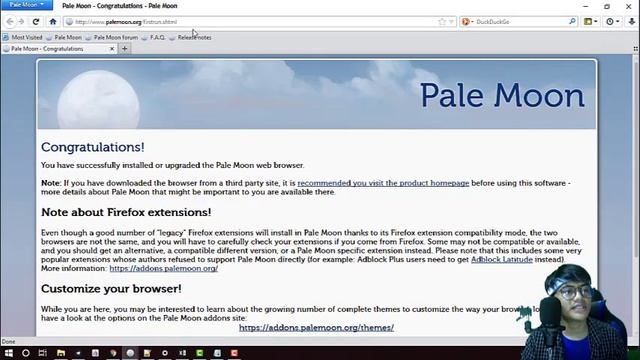
Task: Click the DuckDuckGo search input box
Action: coord(520,22)
